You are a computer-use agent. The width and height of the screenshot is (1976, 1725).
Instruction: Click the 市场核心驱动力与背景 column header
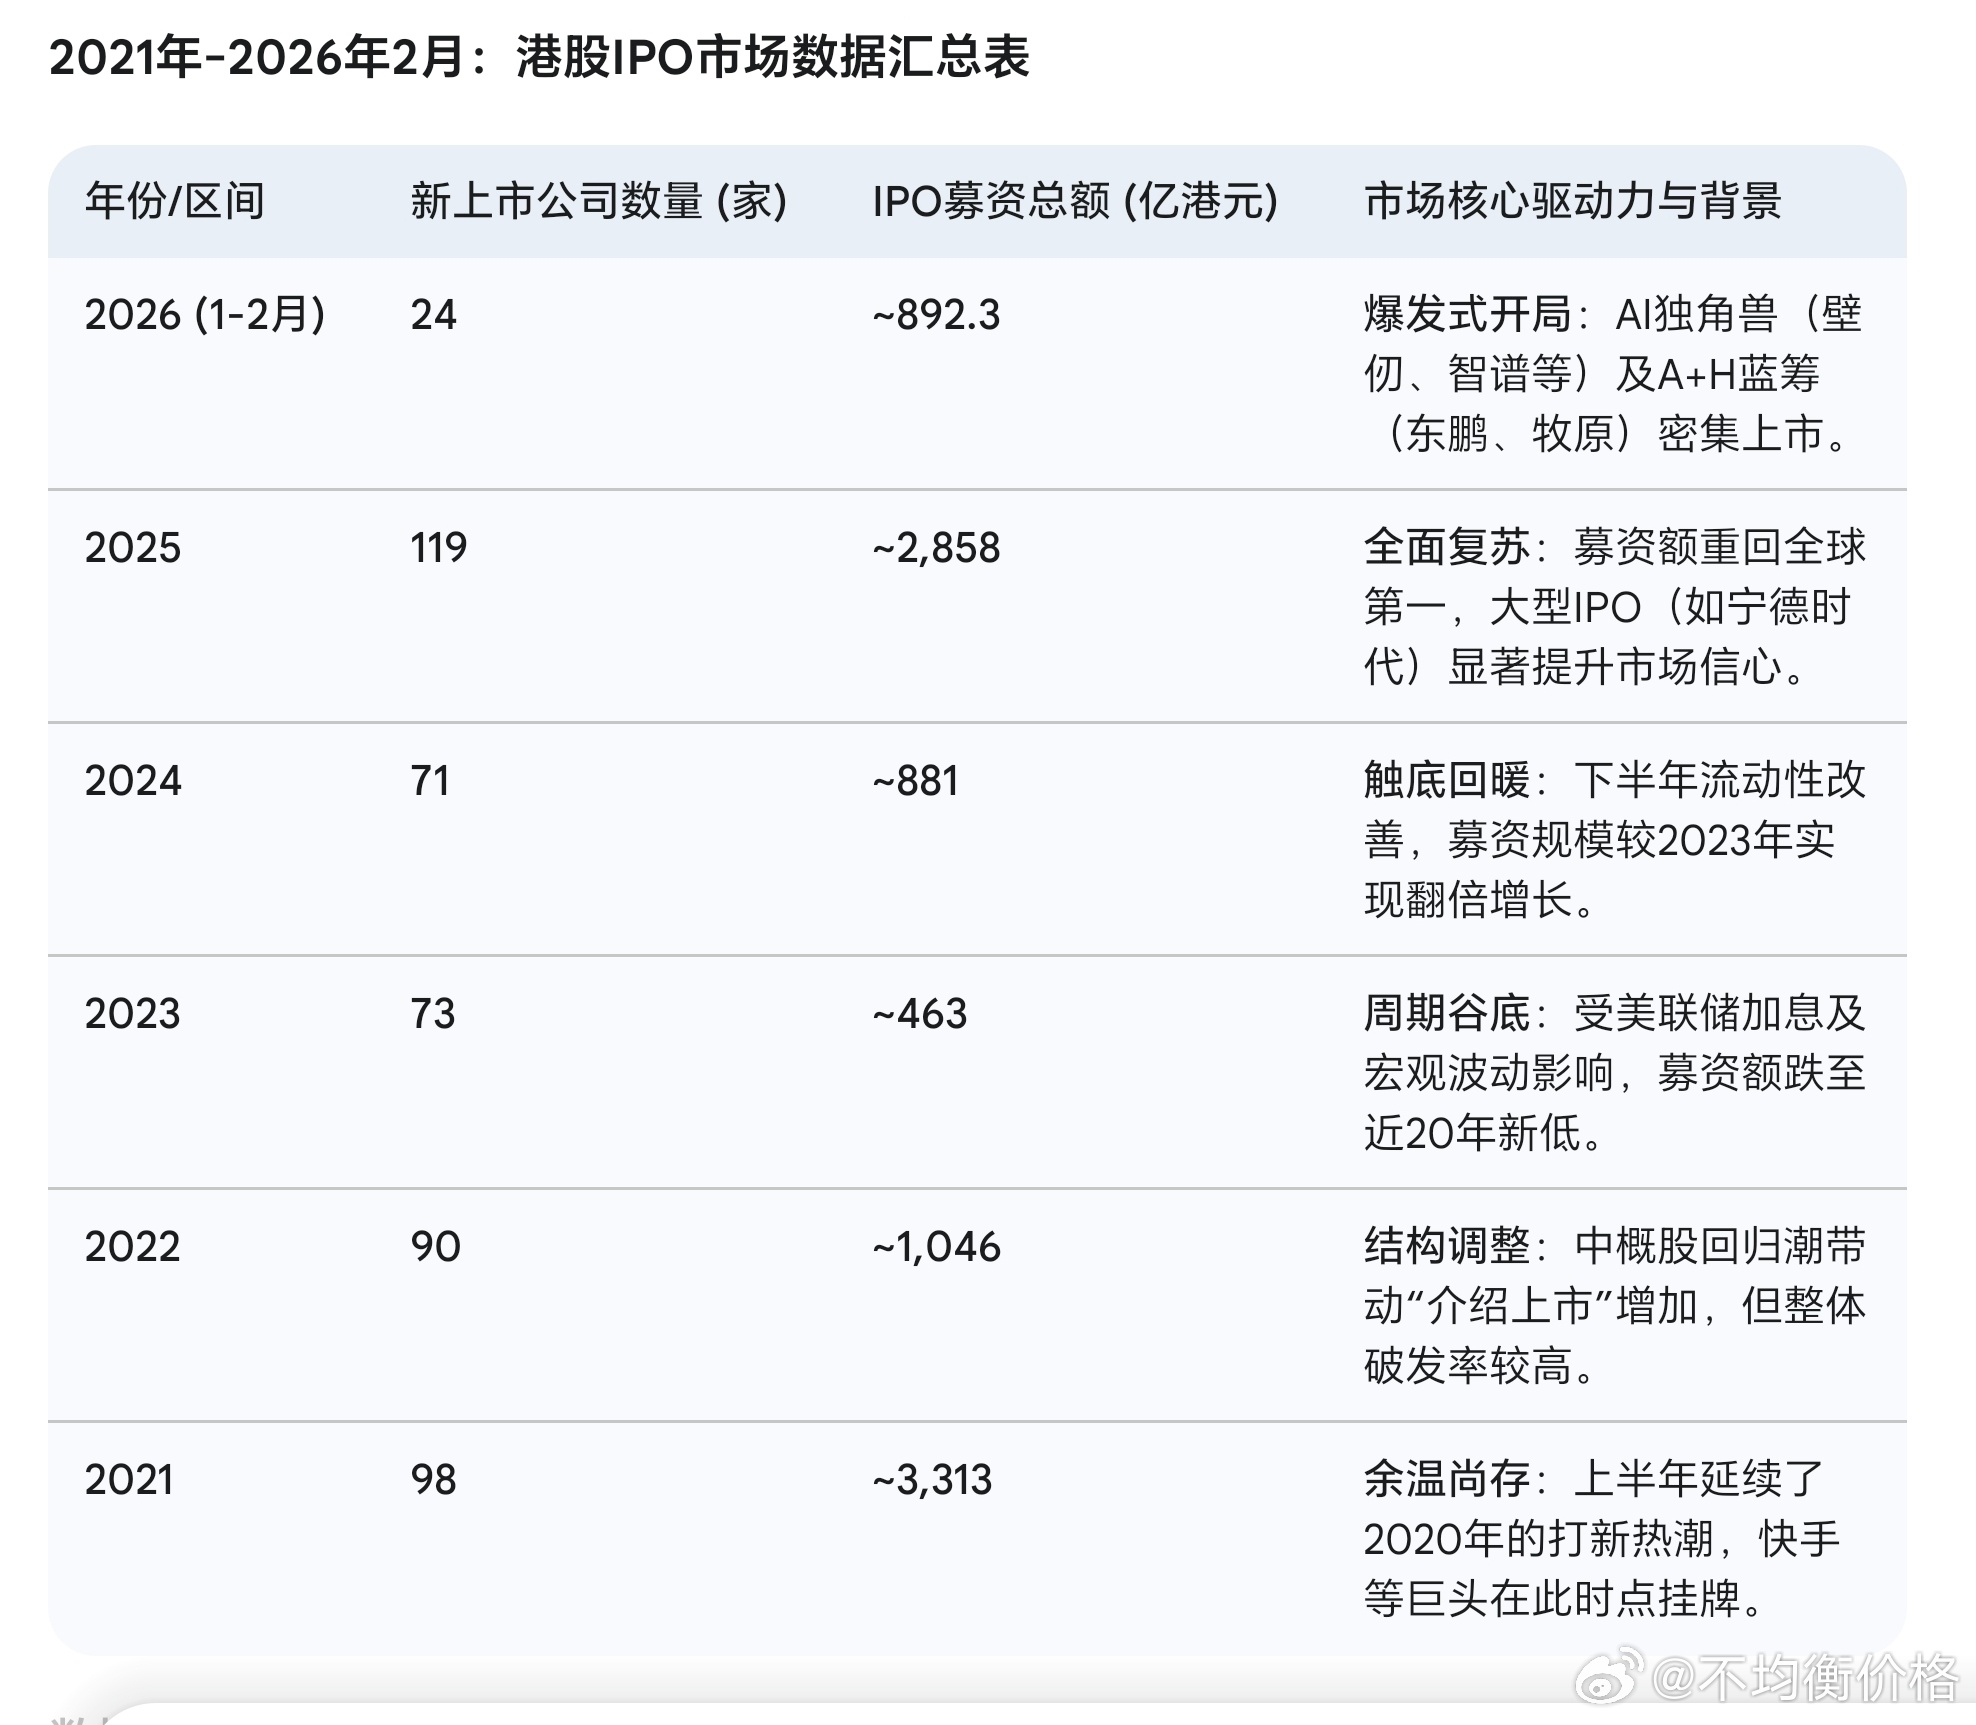1572,201
